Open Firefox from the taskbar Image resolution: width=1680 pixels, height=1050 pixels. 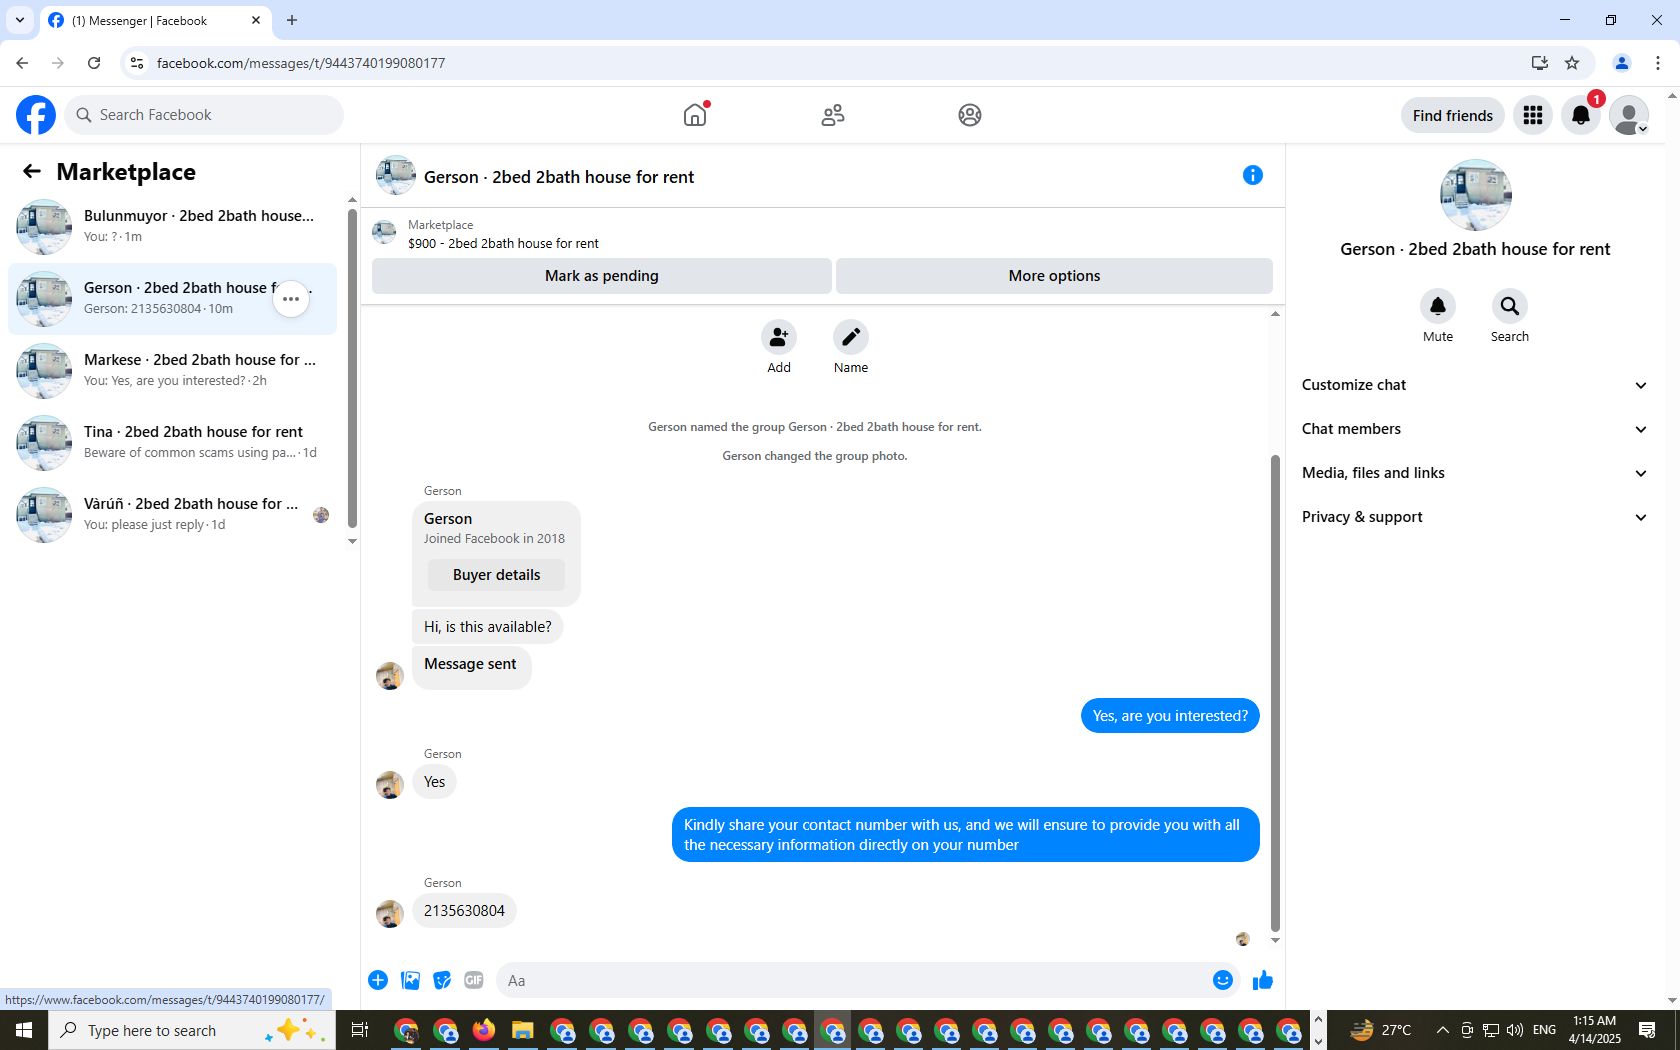[484, 1030]
